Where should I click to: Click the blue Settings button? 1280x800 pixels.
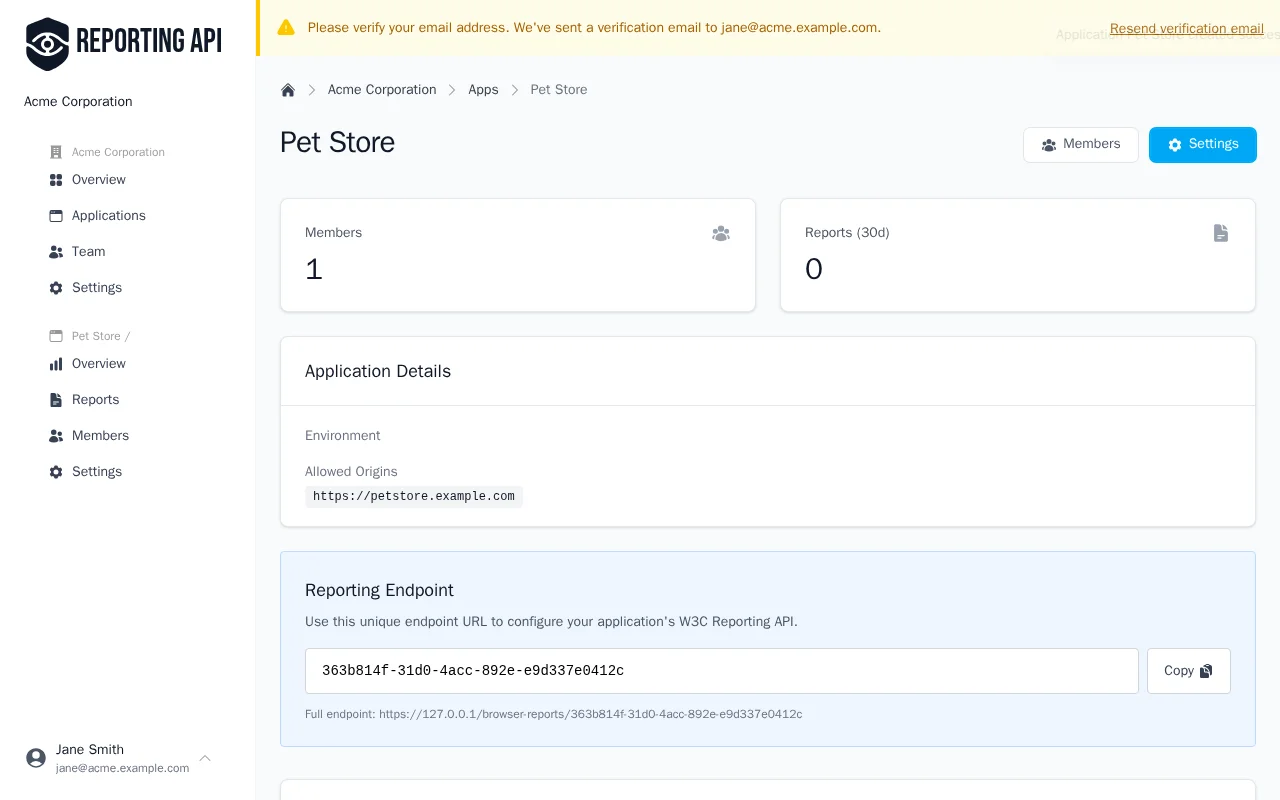(1203, 144)
